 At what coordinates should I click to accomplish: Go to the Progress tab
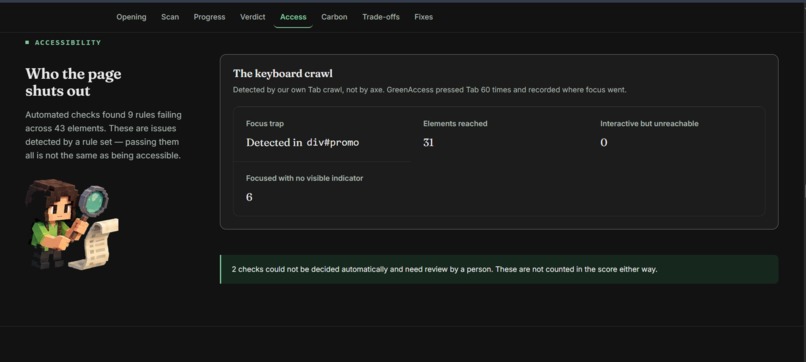point(209,17)
